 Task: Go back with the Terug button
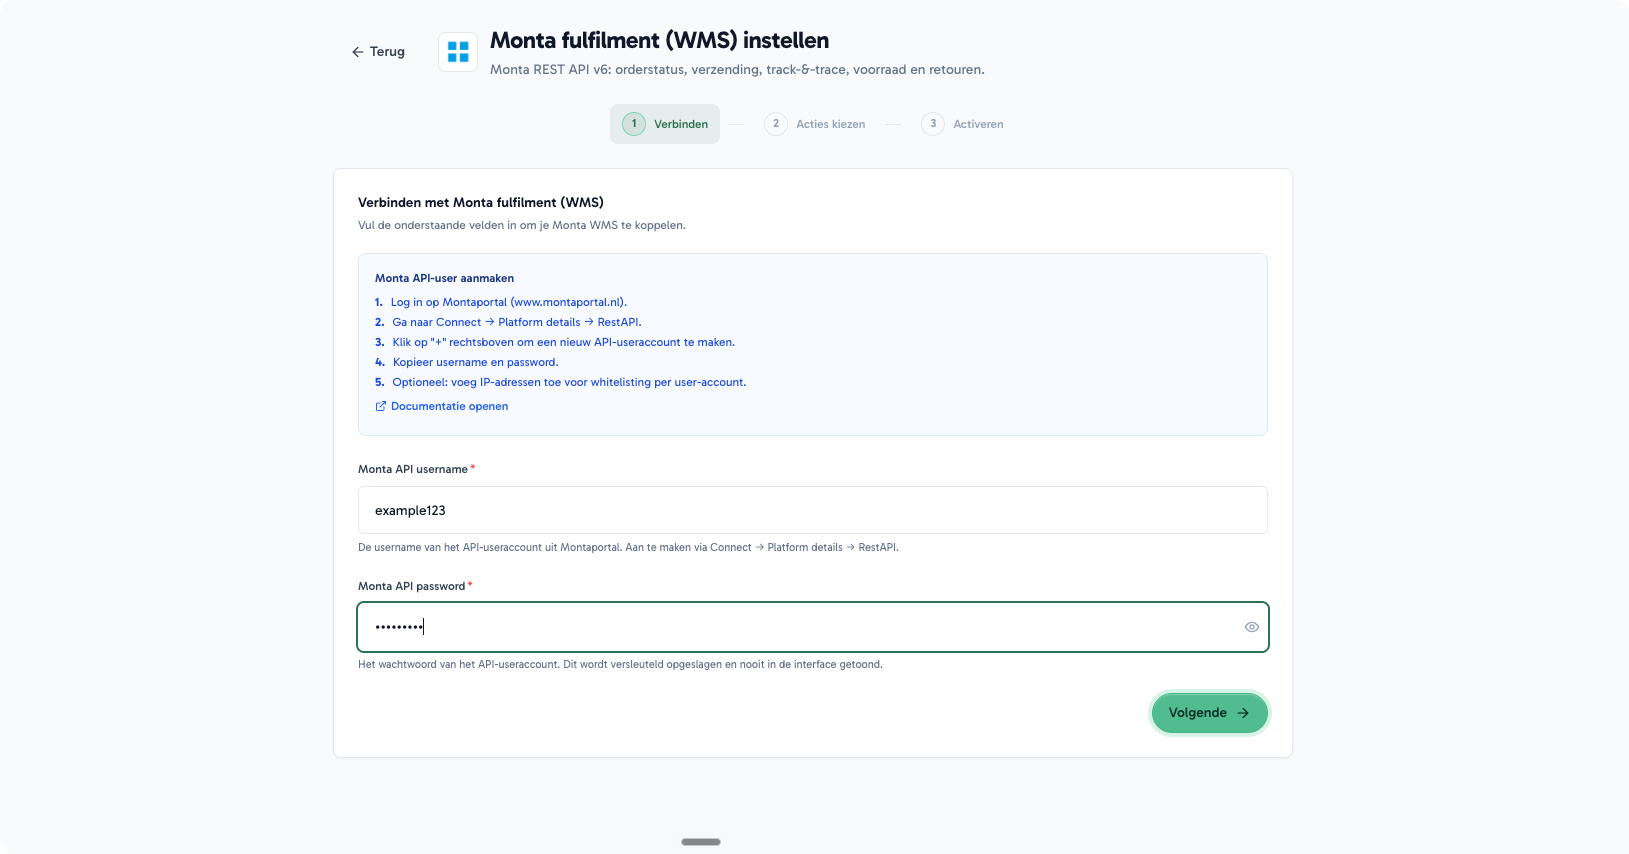(x=378, y=52)
